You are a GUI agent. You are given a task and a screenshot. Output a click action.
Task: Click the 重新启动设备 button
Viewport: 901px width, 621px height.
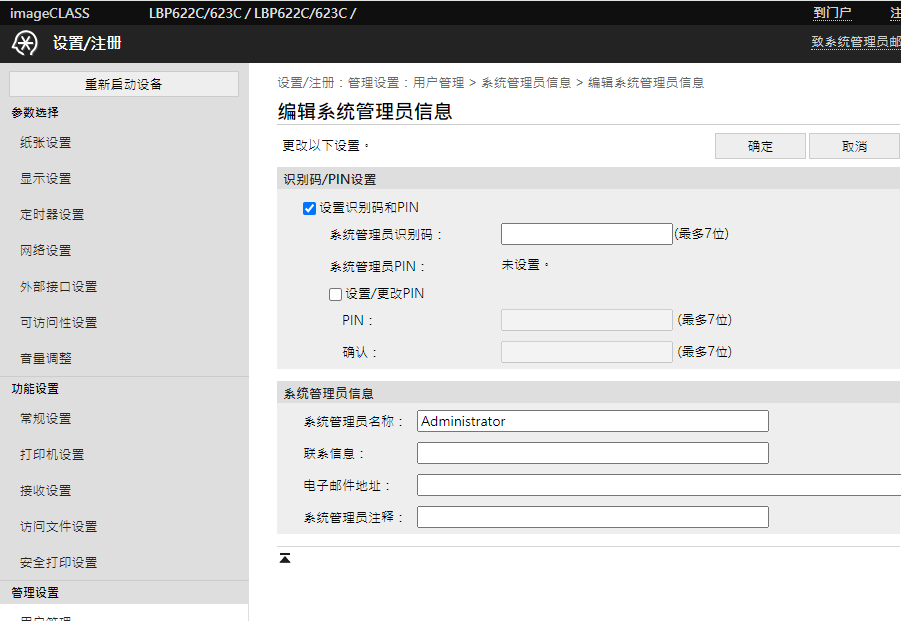[x=124, y=84]
